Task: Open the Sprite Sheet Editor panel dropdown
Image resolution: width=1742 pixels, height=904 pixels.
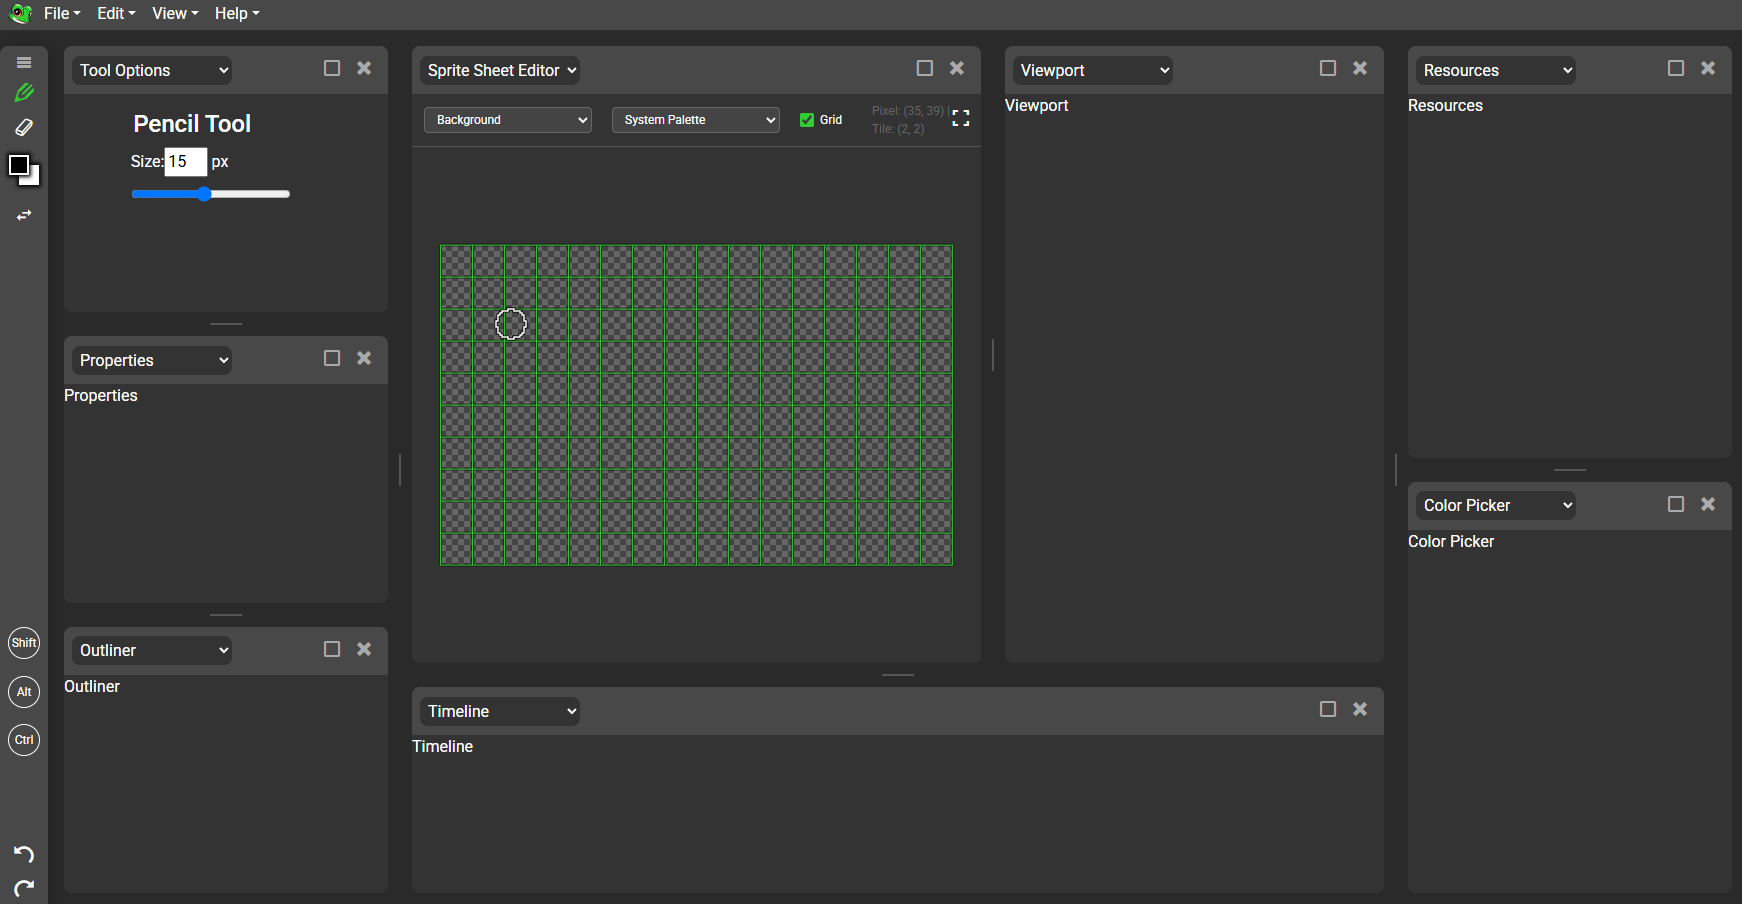Action: (x=500, y=70)
